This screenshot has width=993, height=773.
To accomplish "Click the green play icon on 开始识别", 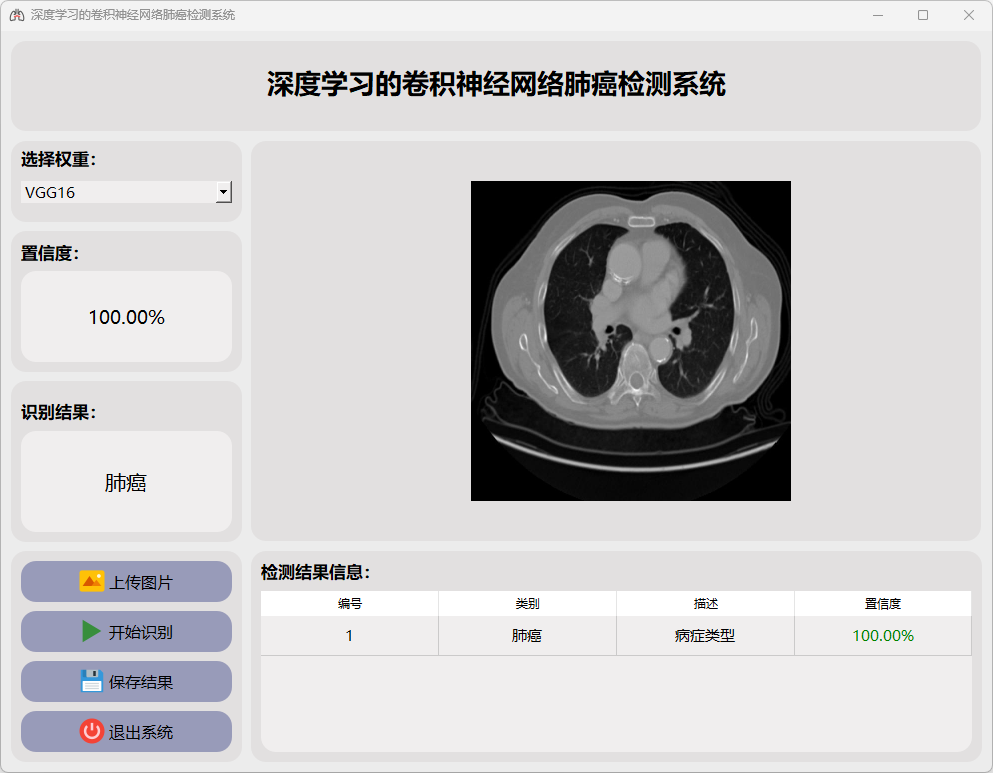I will pyautogui.click(x=91, y=631).
